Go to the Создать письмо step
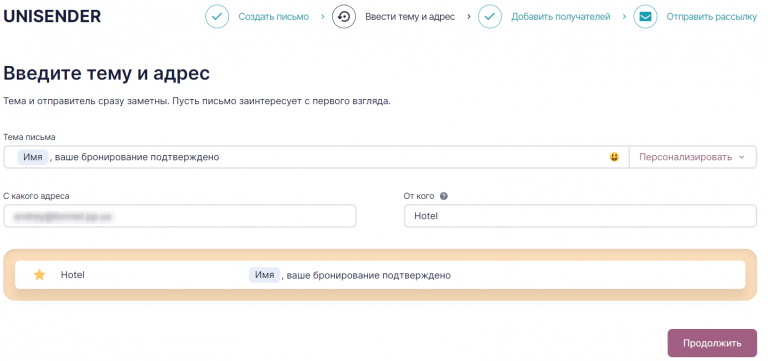This screenshot has width=768, height=361. click(273, 17)
